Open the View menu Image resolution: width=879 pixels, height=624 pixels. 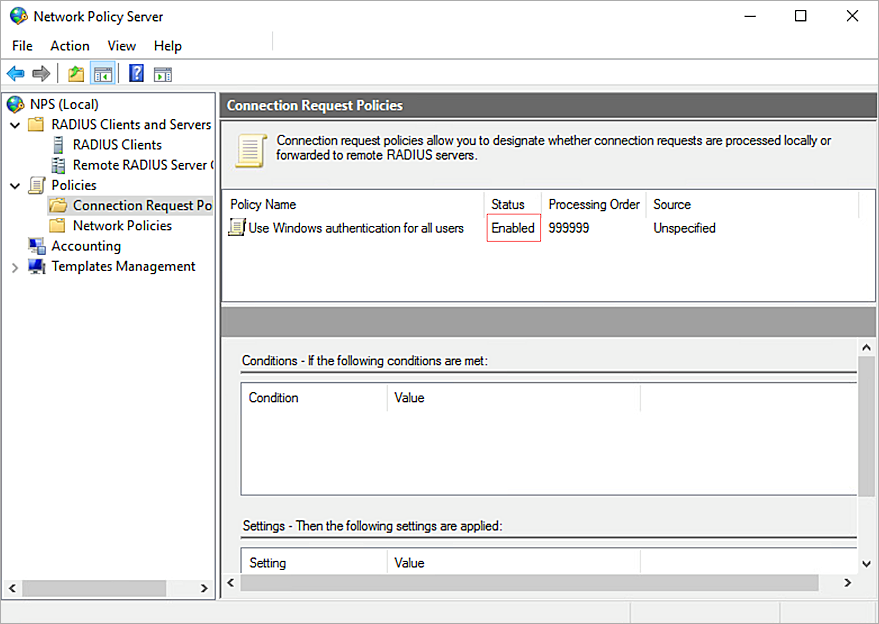pos(121,46)
